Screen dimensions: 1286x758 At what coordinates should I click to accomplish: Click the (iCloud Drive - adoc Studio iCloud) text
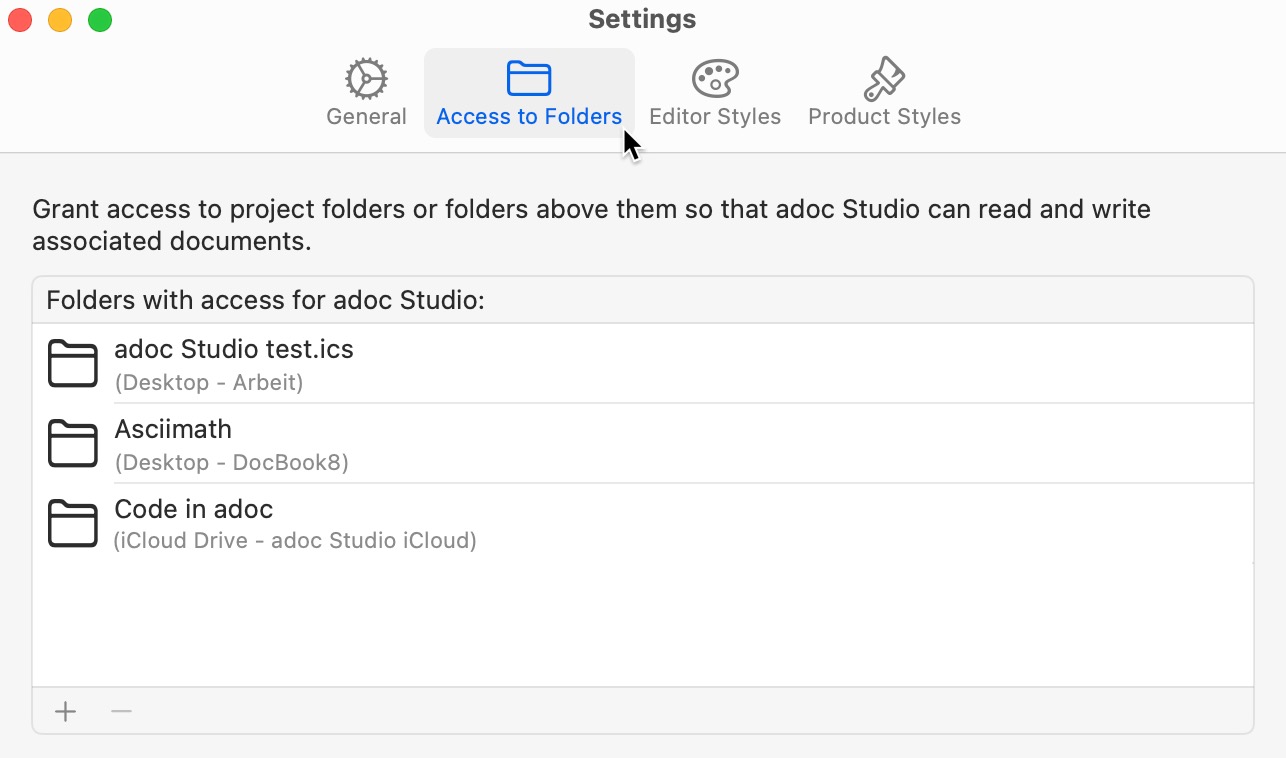tap(295, 541)
